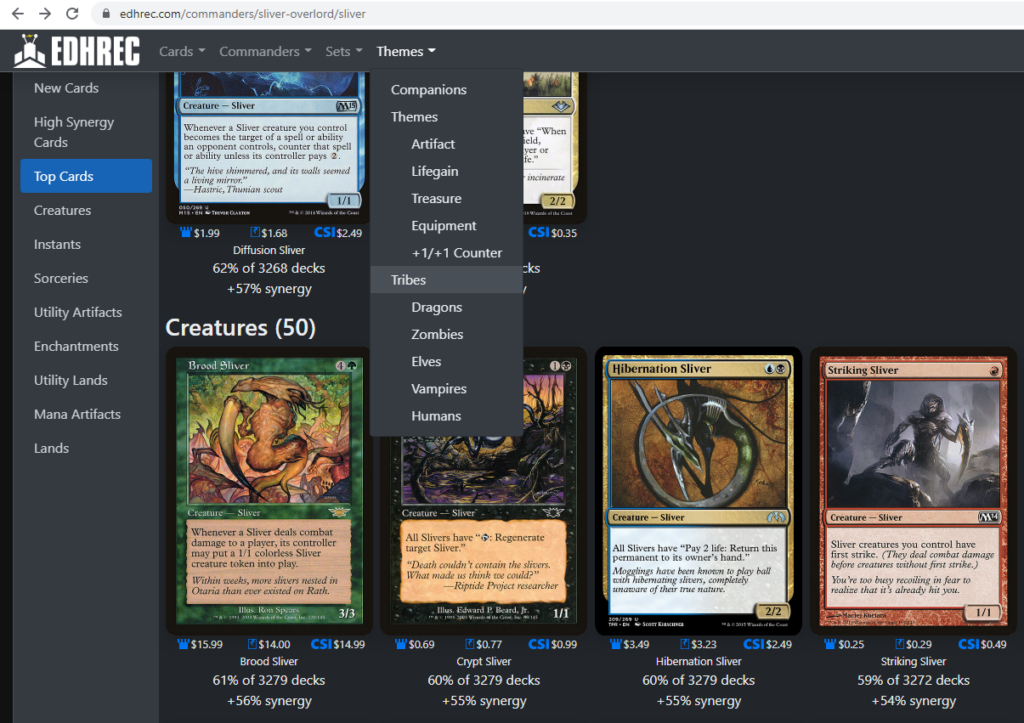Click the Top Cards sidebar button
Screen dimensions: 1024x723
(x=86, y=176)
